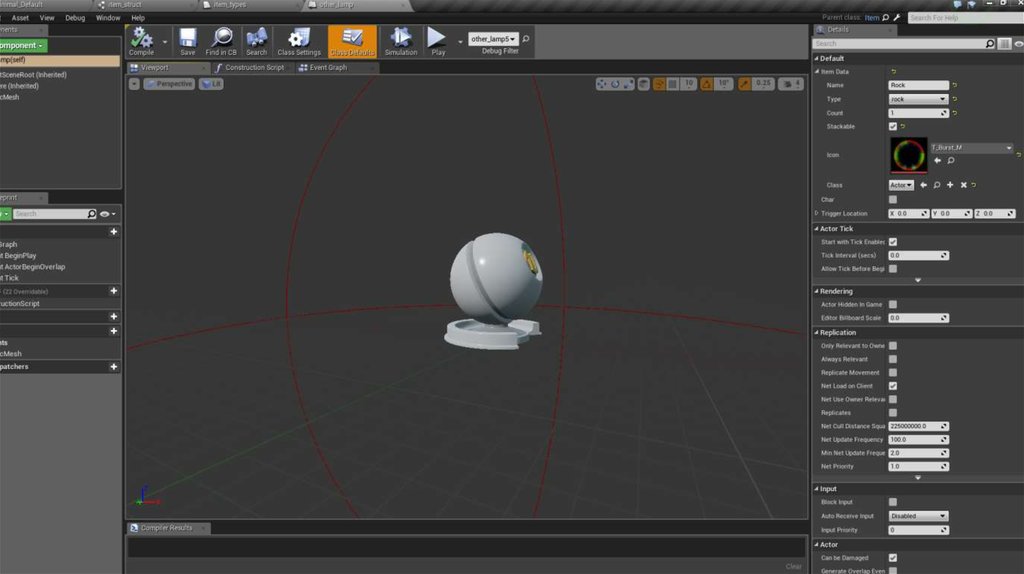The width and height of the screenshot is (1024, 574).
Task: Click the Class Defaults toolbar button
Action: pos(352,41)
